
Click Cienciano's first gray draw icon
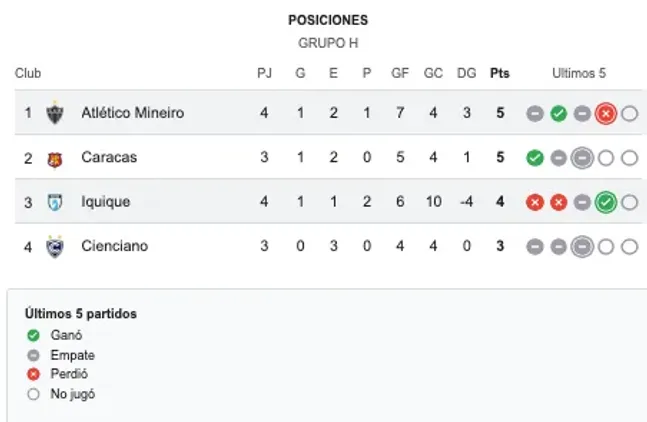pos(535,246)
